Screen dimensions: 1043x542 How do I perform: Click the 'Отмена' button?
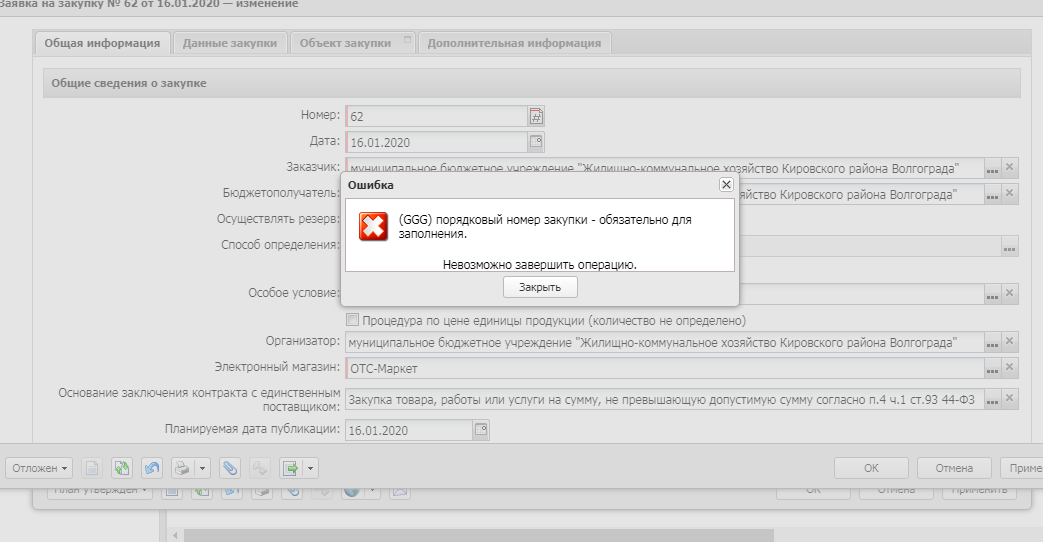click(953, 467)
